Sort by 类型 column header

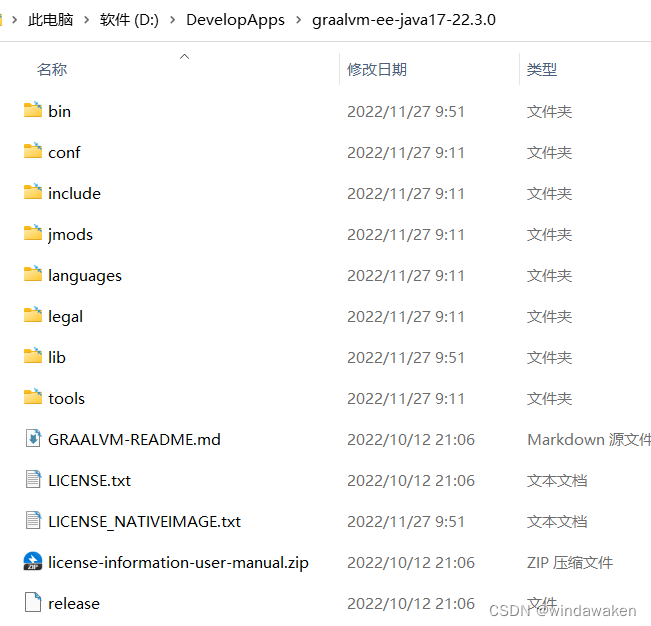[542, 69]
